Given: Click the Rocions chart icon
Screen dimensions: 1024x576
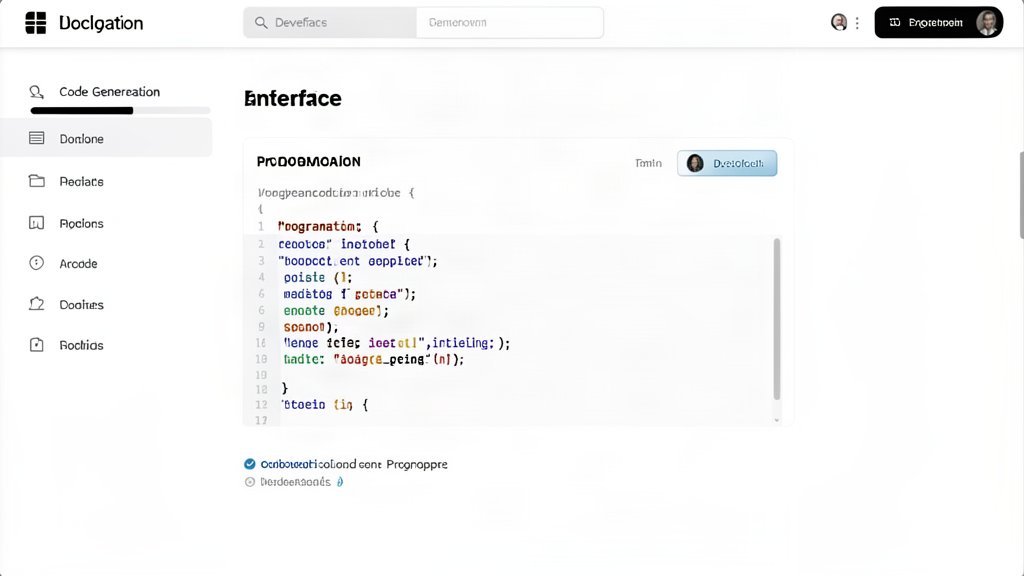Looking at the screenshot, I should pos(37,223).
